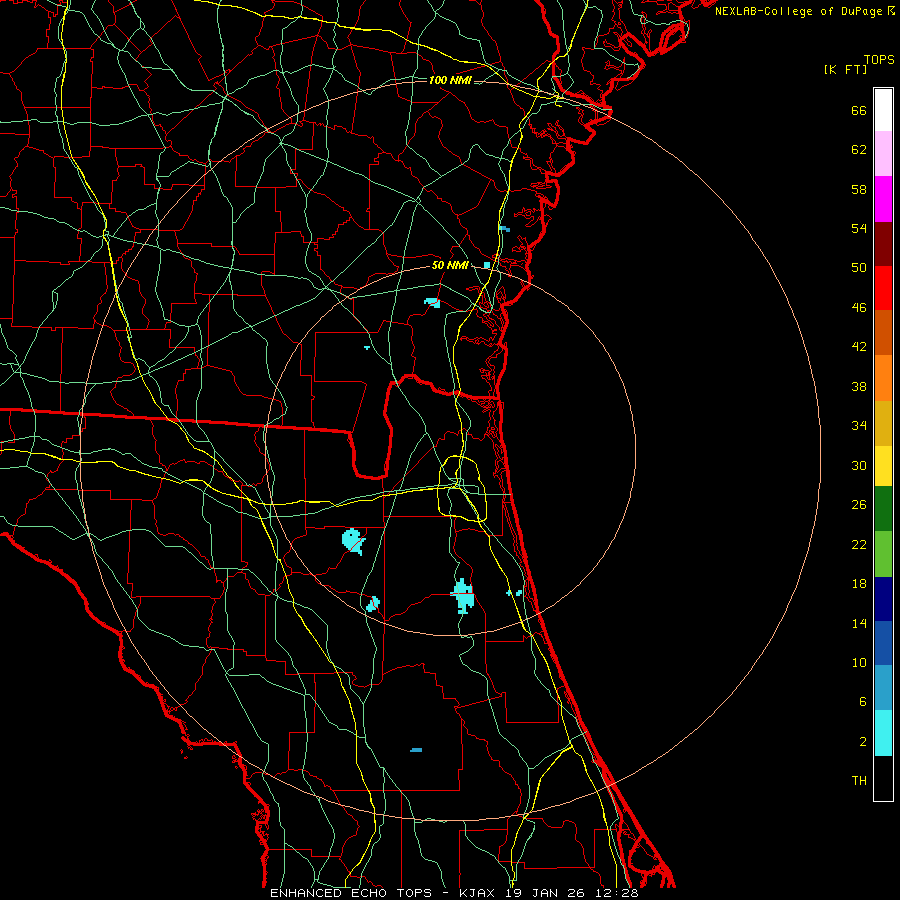Click the white swatch in the tops legend
Screen dimensions: 900x900
[883, 110]
